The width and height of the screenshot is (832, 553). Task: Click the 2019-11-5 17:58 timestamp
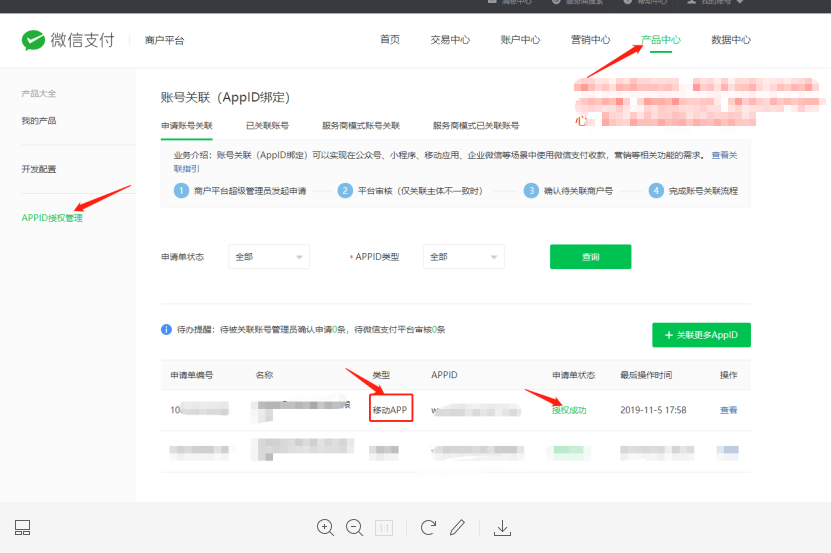653,410
